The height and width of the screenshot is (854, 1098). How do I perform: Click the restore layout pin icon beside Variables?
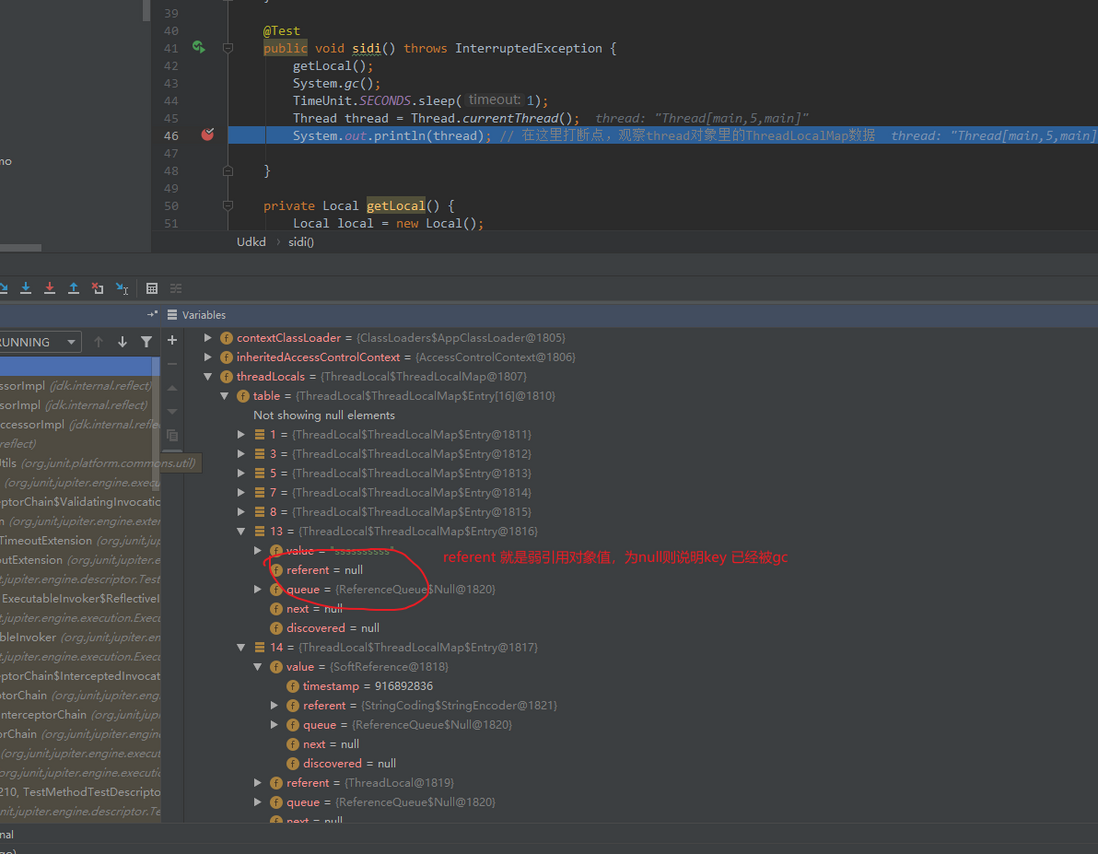pos(152,314)
